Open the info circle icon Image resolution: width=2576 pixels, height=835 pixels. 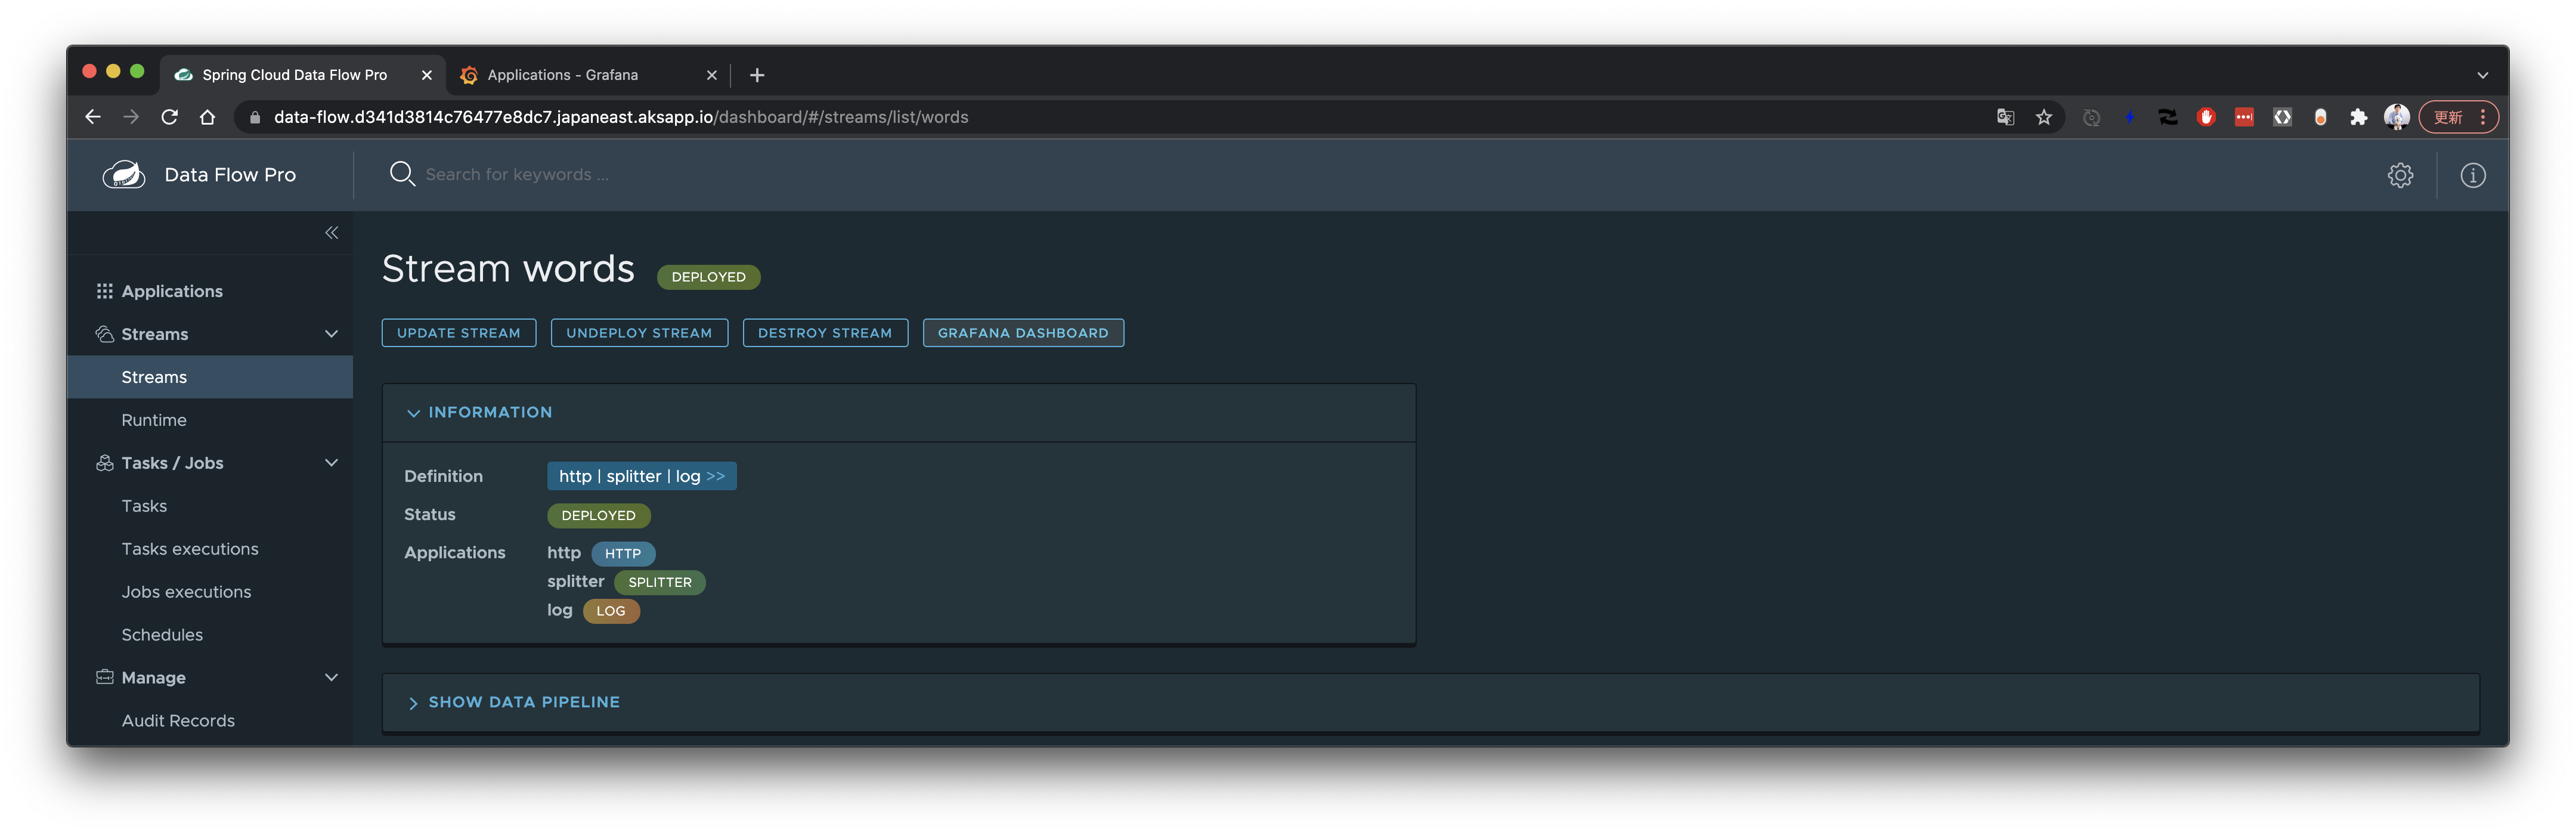(x=2473, y=175)
